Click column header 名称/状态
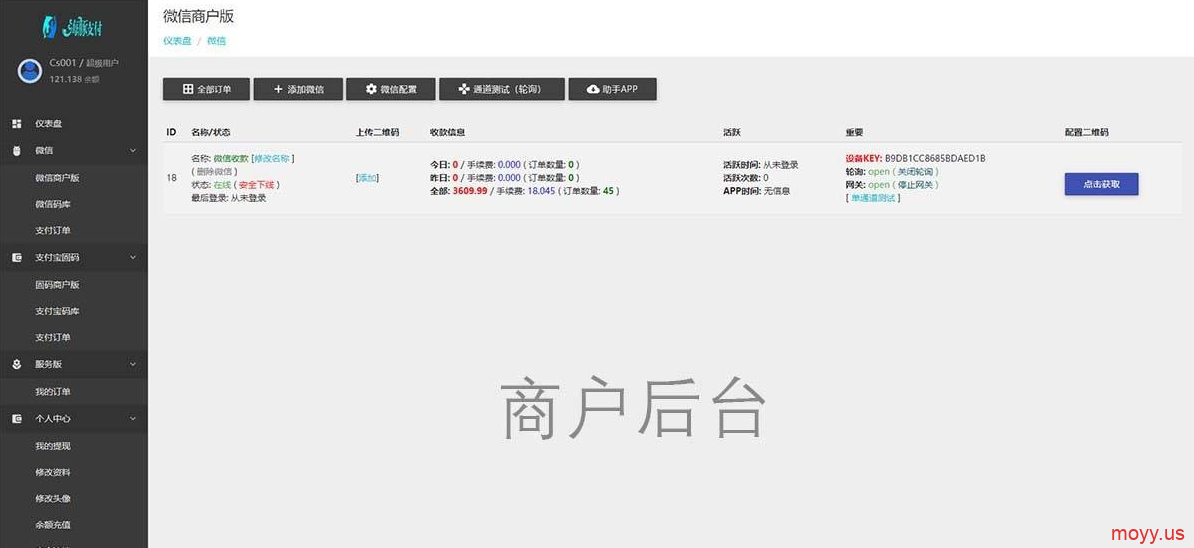Image resolution: width=1194 pixels, height=548 pixels. click(211, 132)
